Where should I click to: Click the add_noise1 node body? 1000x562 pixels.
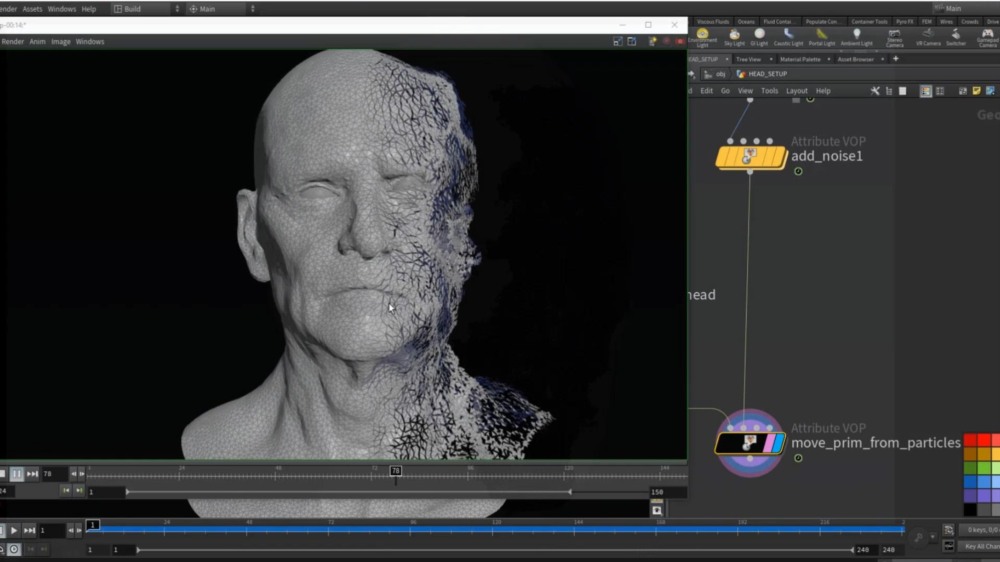pos(751,157)
